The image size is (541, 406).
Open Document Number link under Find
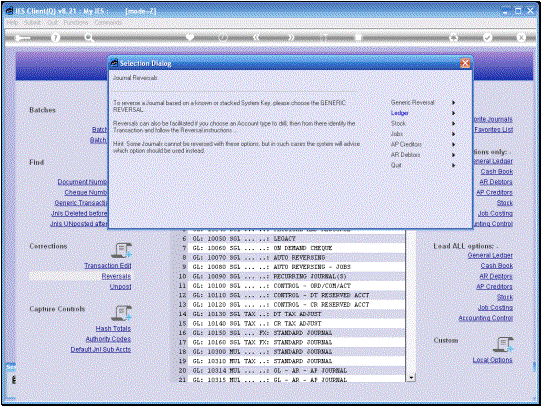click(82, 182)
